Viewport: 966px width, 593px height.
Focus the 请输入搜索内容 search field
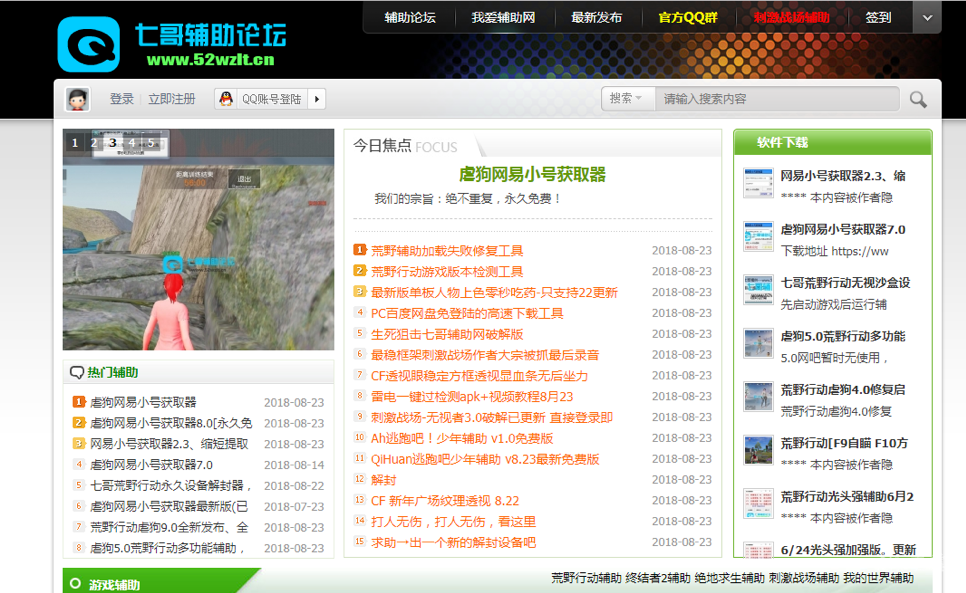point(776,99)
